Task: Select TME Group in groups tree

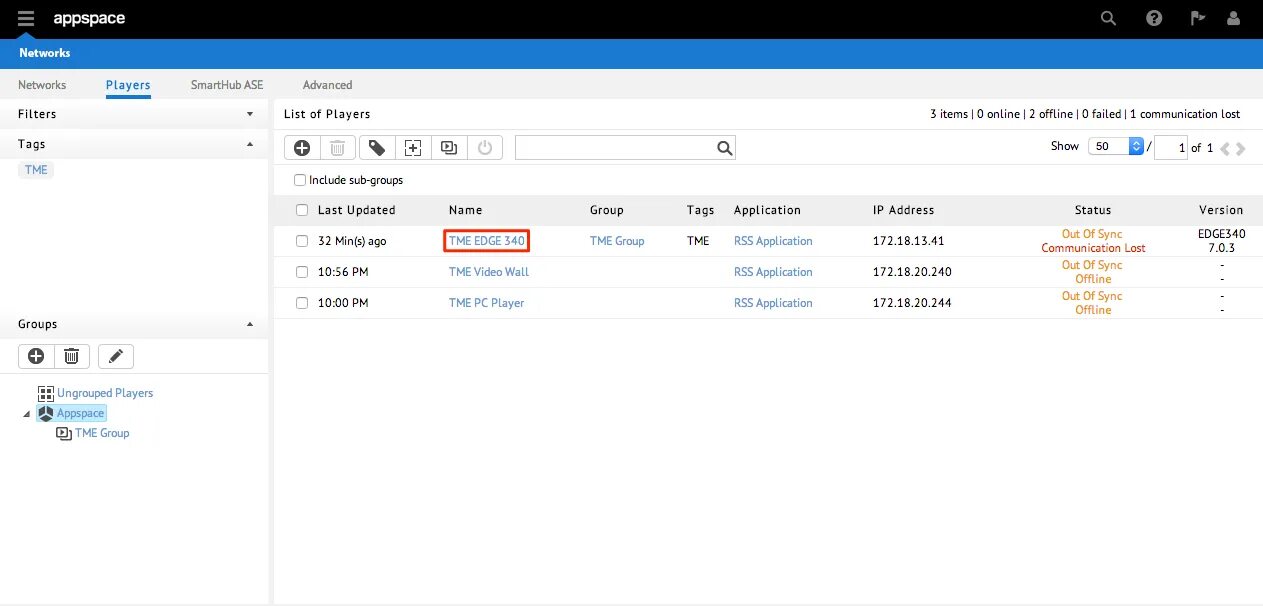Action: point(102,433)
